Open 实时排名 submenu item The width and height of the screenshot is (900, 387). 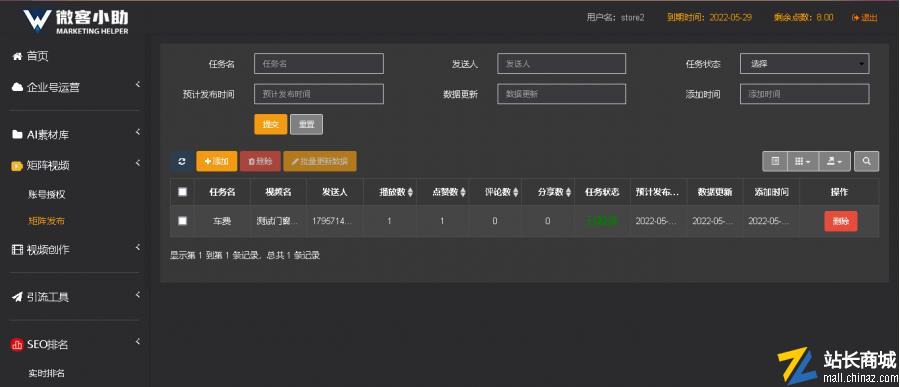click(x=46, y=373)
